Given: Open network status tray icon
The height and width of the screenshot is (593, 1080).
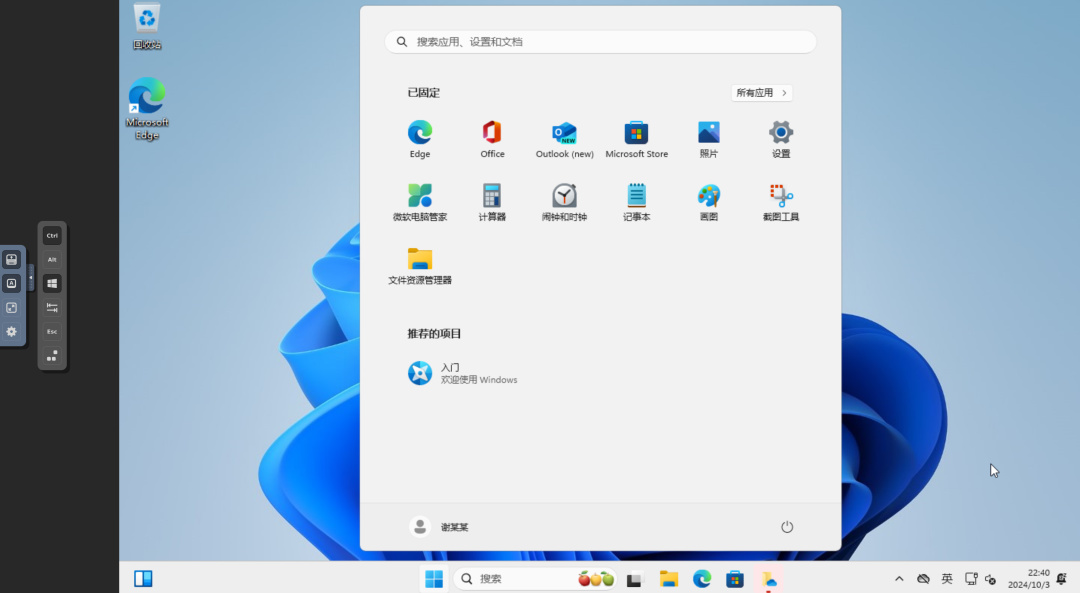Looking at the screenshot, I should (971, 579).
